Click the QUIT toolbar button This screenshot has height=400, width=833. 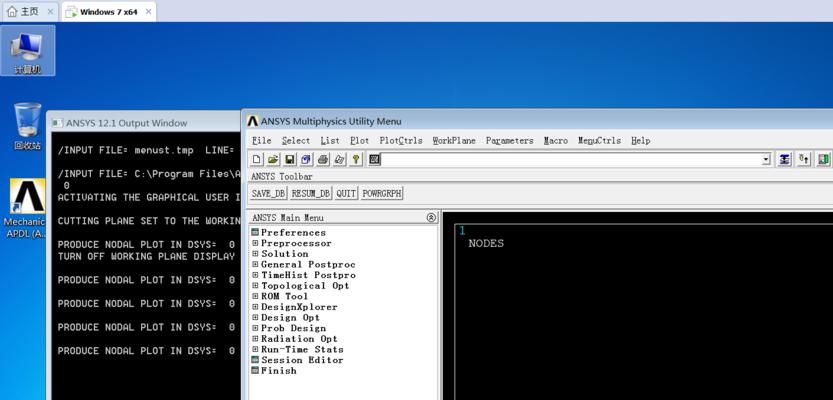pyautogui.click(x=346, y=194)
